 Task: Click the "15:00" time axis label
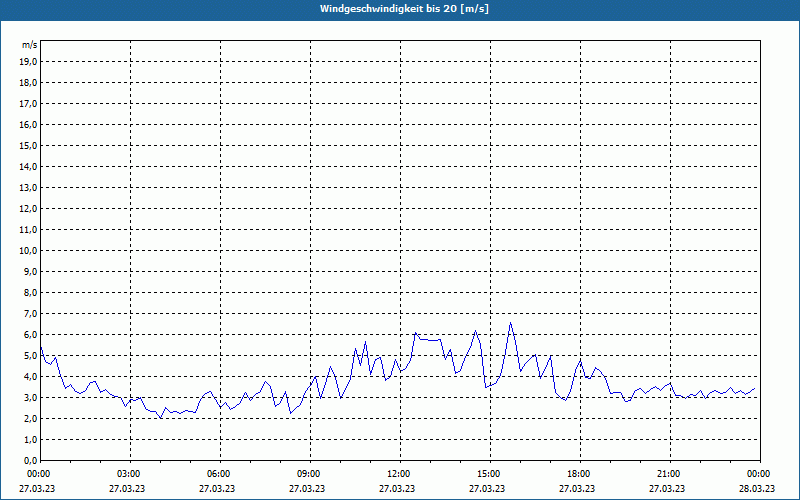(x=490, y=474)
